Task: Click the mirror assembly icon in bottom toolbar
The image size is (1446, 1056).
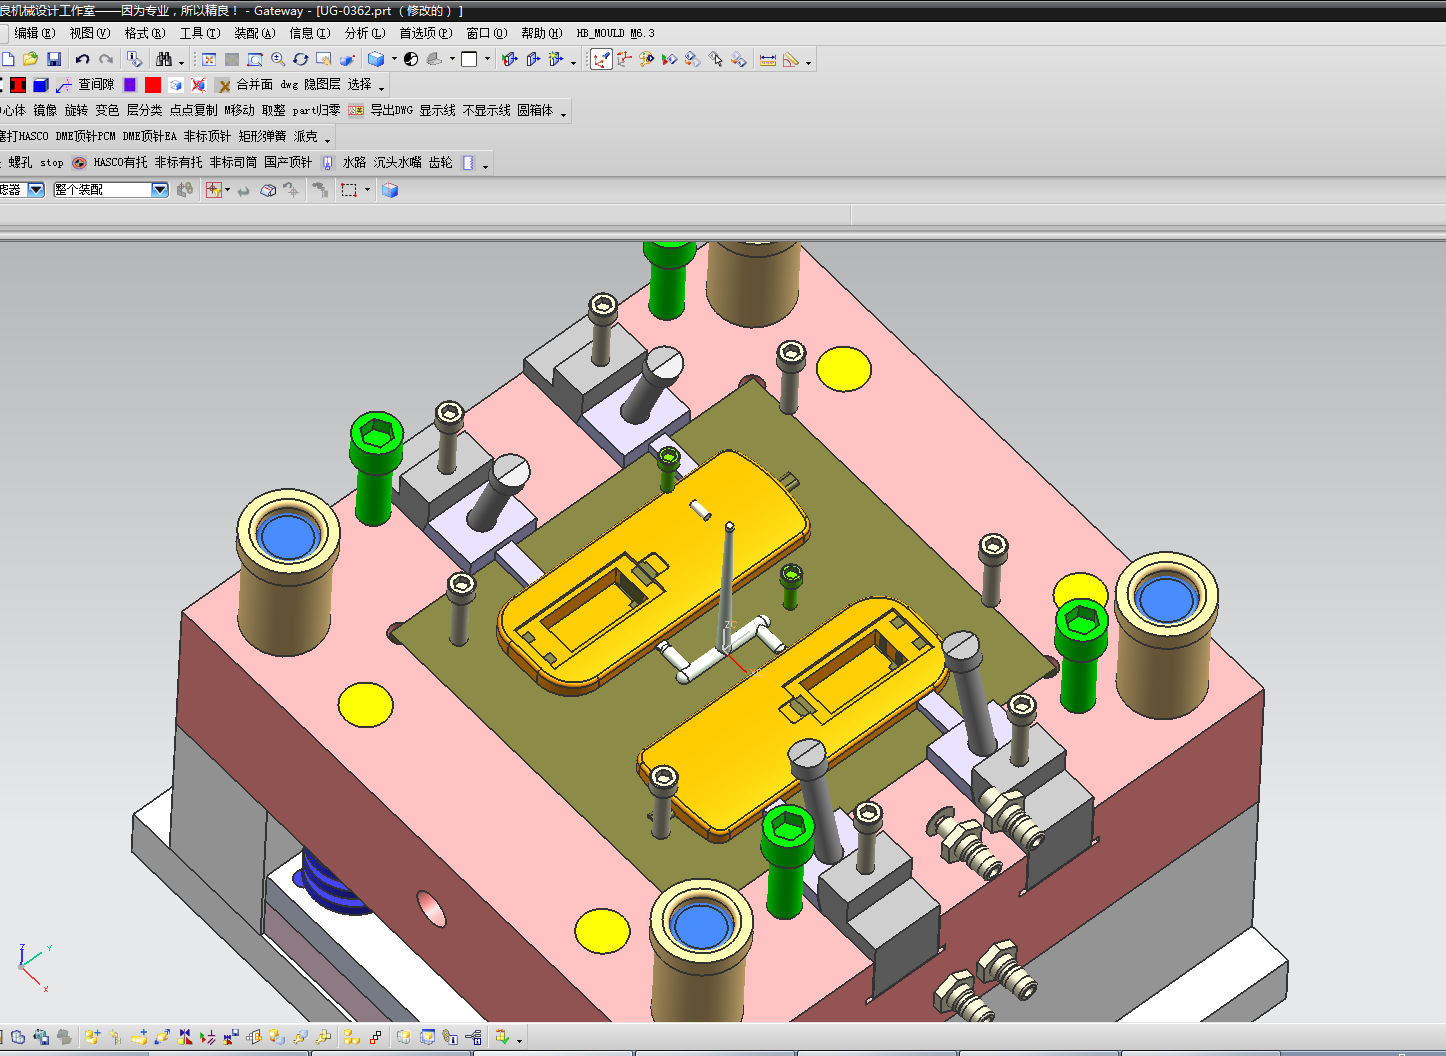Action: point(254,1037)
